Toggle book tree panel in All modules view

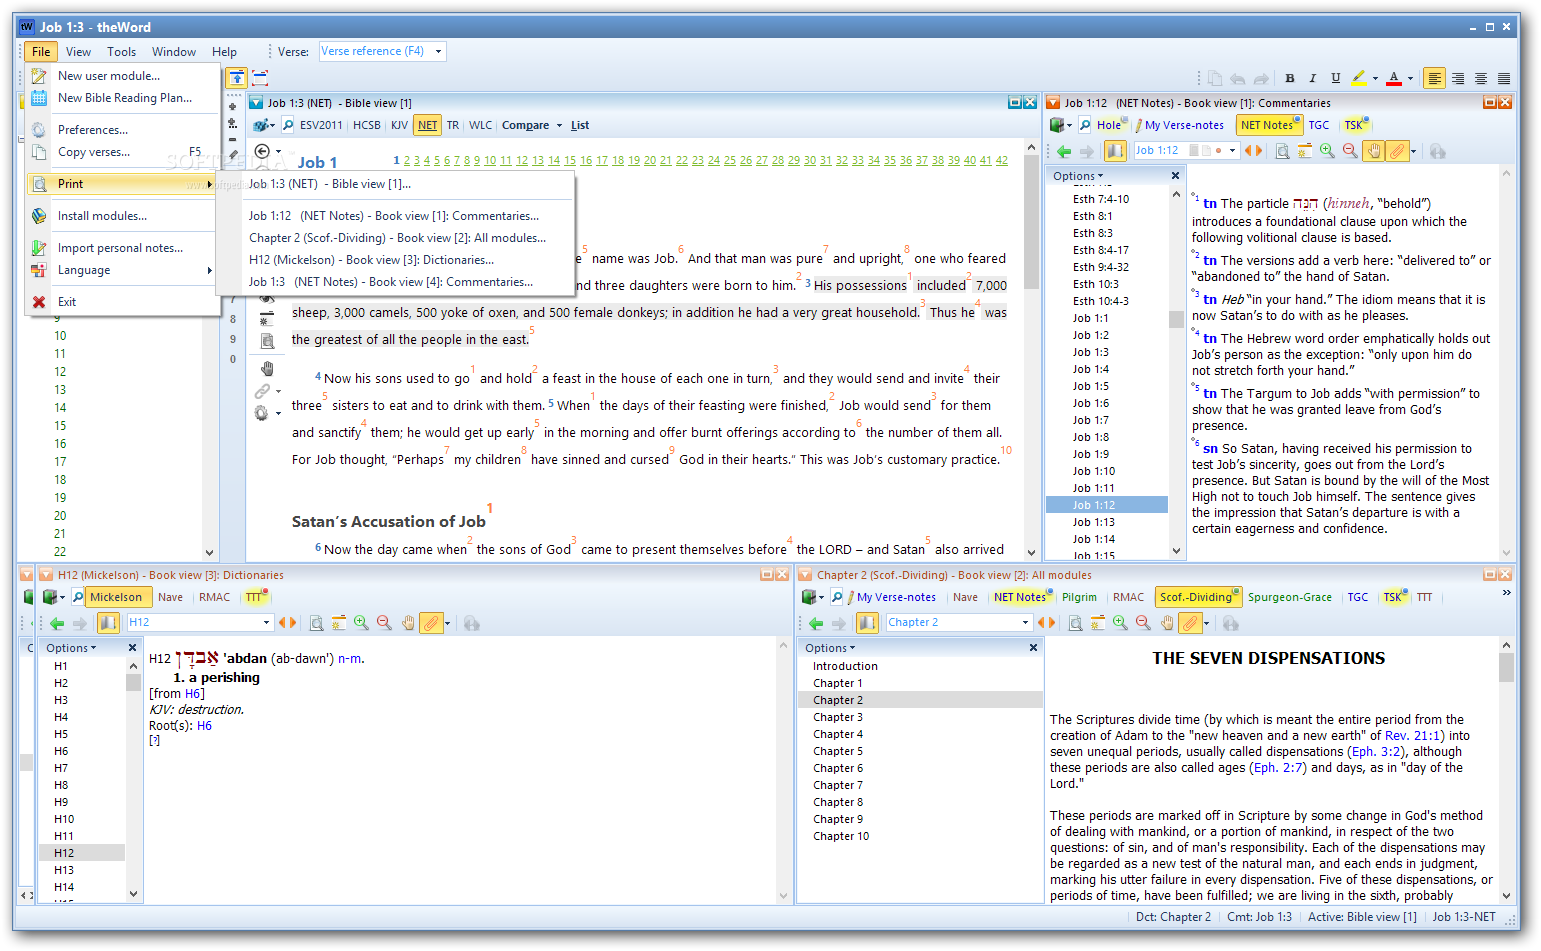point(868,623)
